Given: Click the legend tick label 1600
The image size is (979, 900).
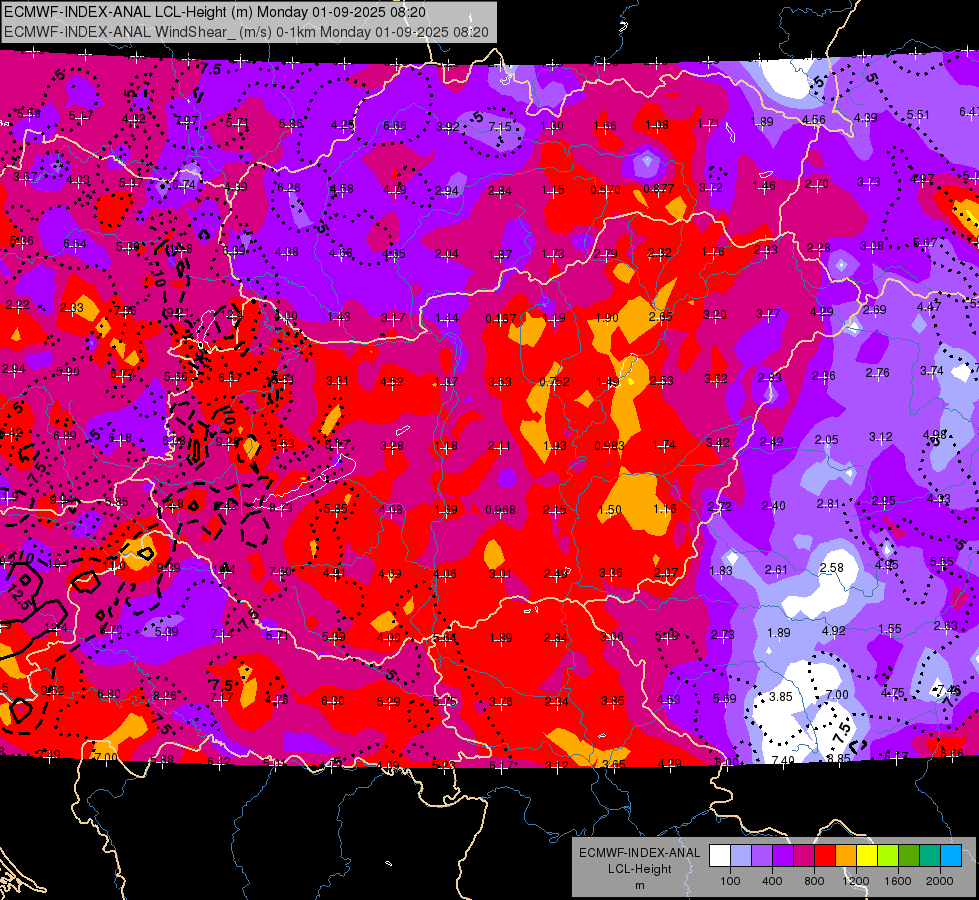Looking at the screenshot, I should [x=898, y=881].
